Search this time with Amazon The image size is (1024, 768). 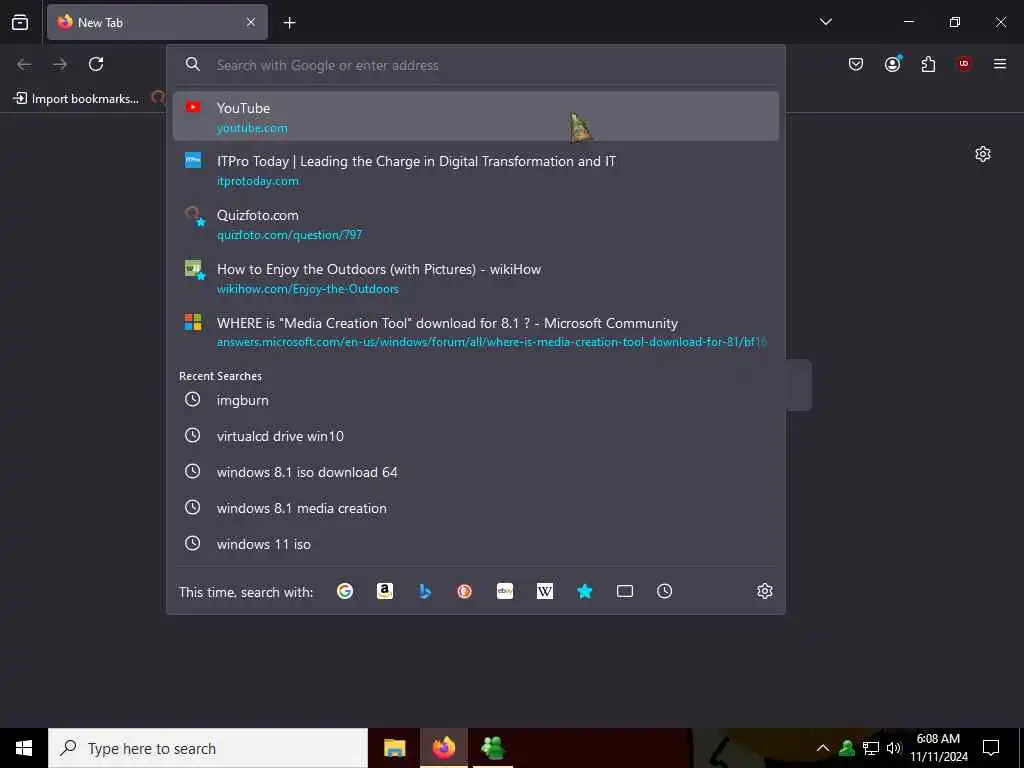point(385,591)
